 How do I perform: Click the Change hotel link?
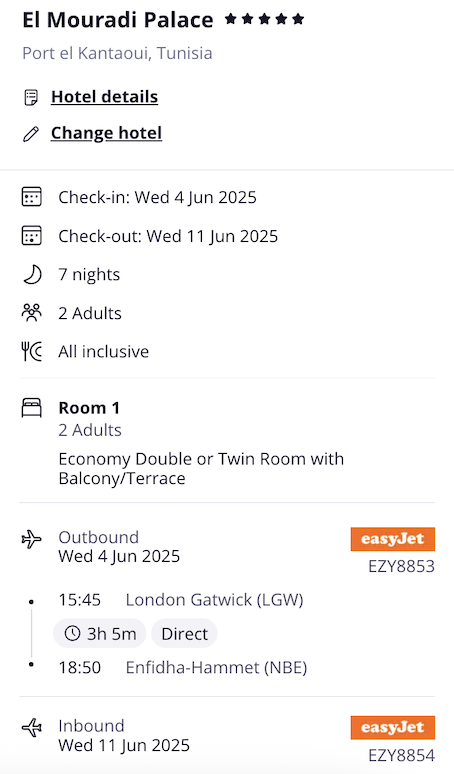[x=106, y=133]
